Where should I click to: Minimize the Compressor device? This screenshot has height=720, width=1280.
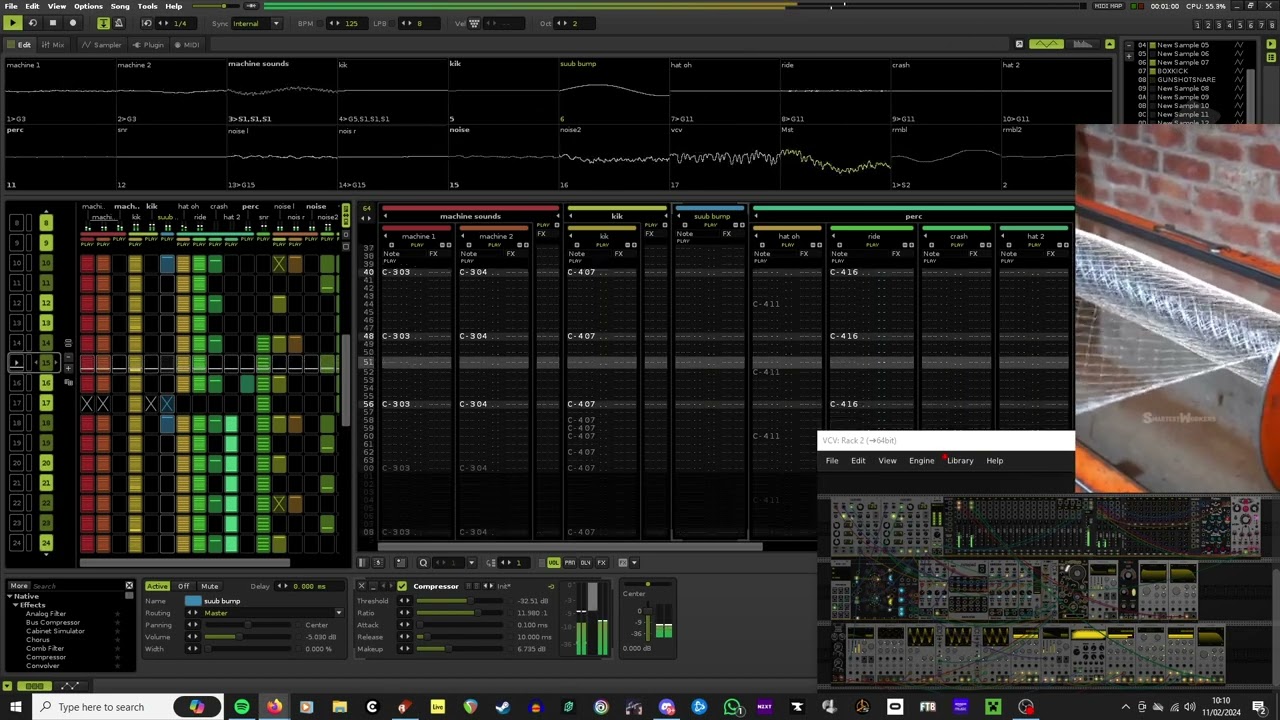point(373,586)
